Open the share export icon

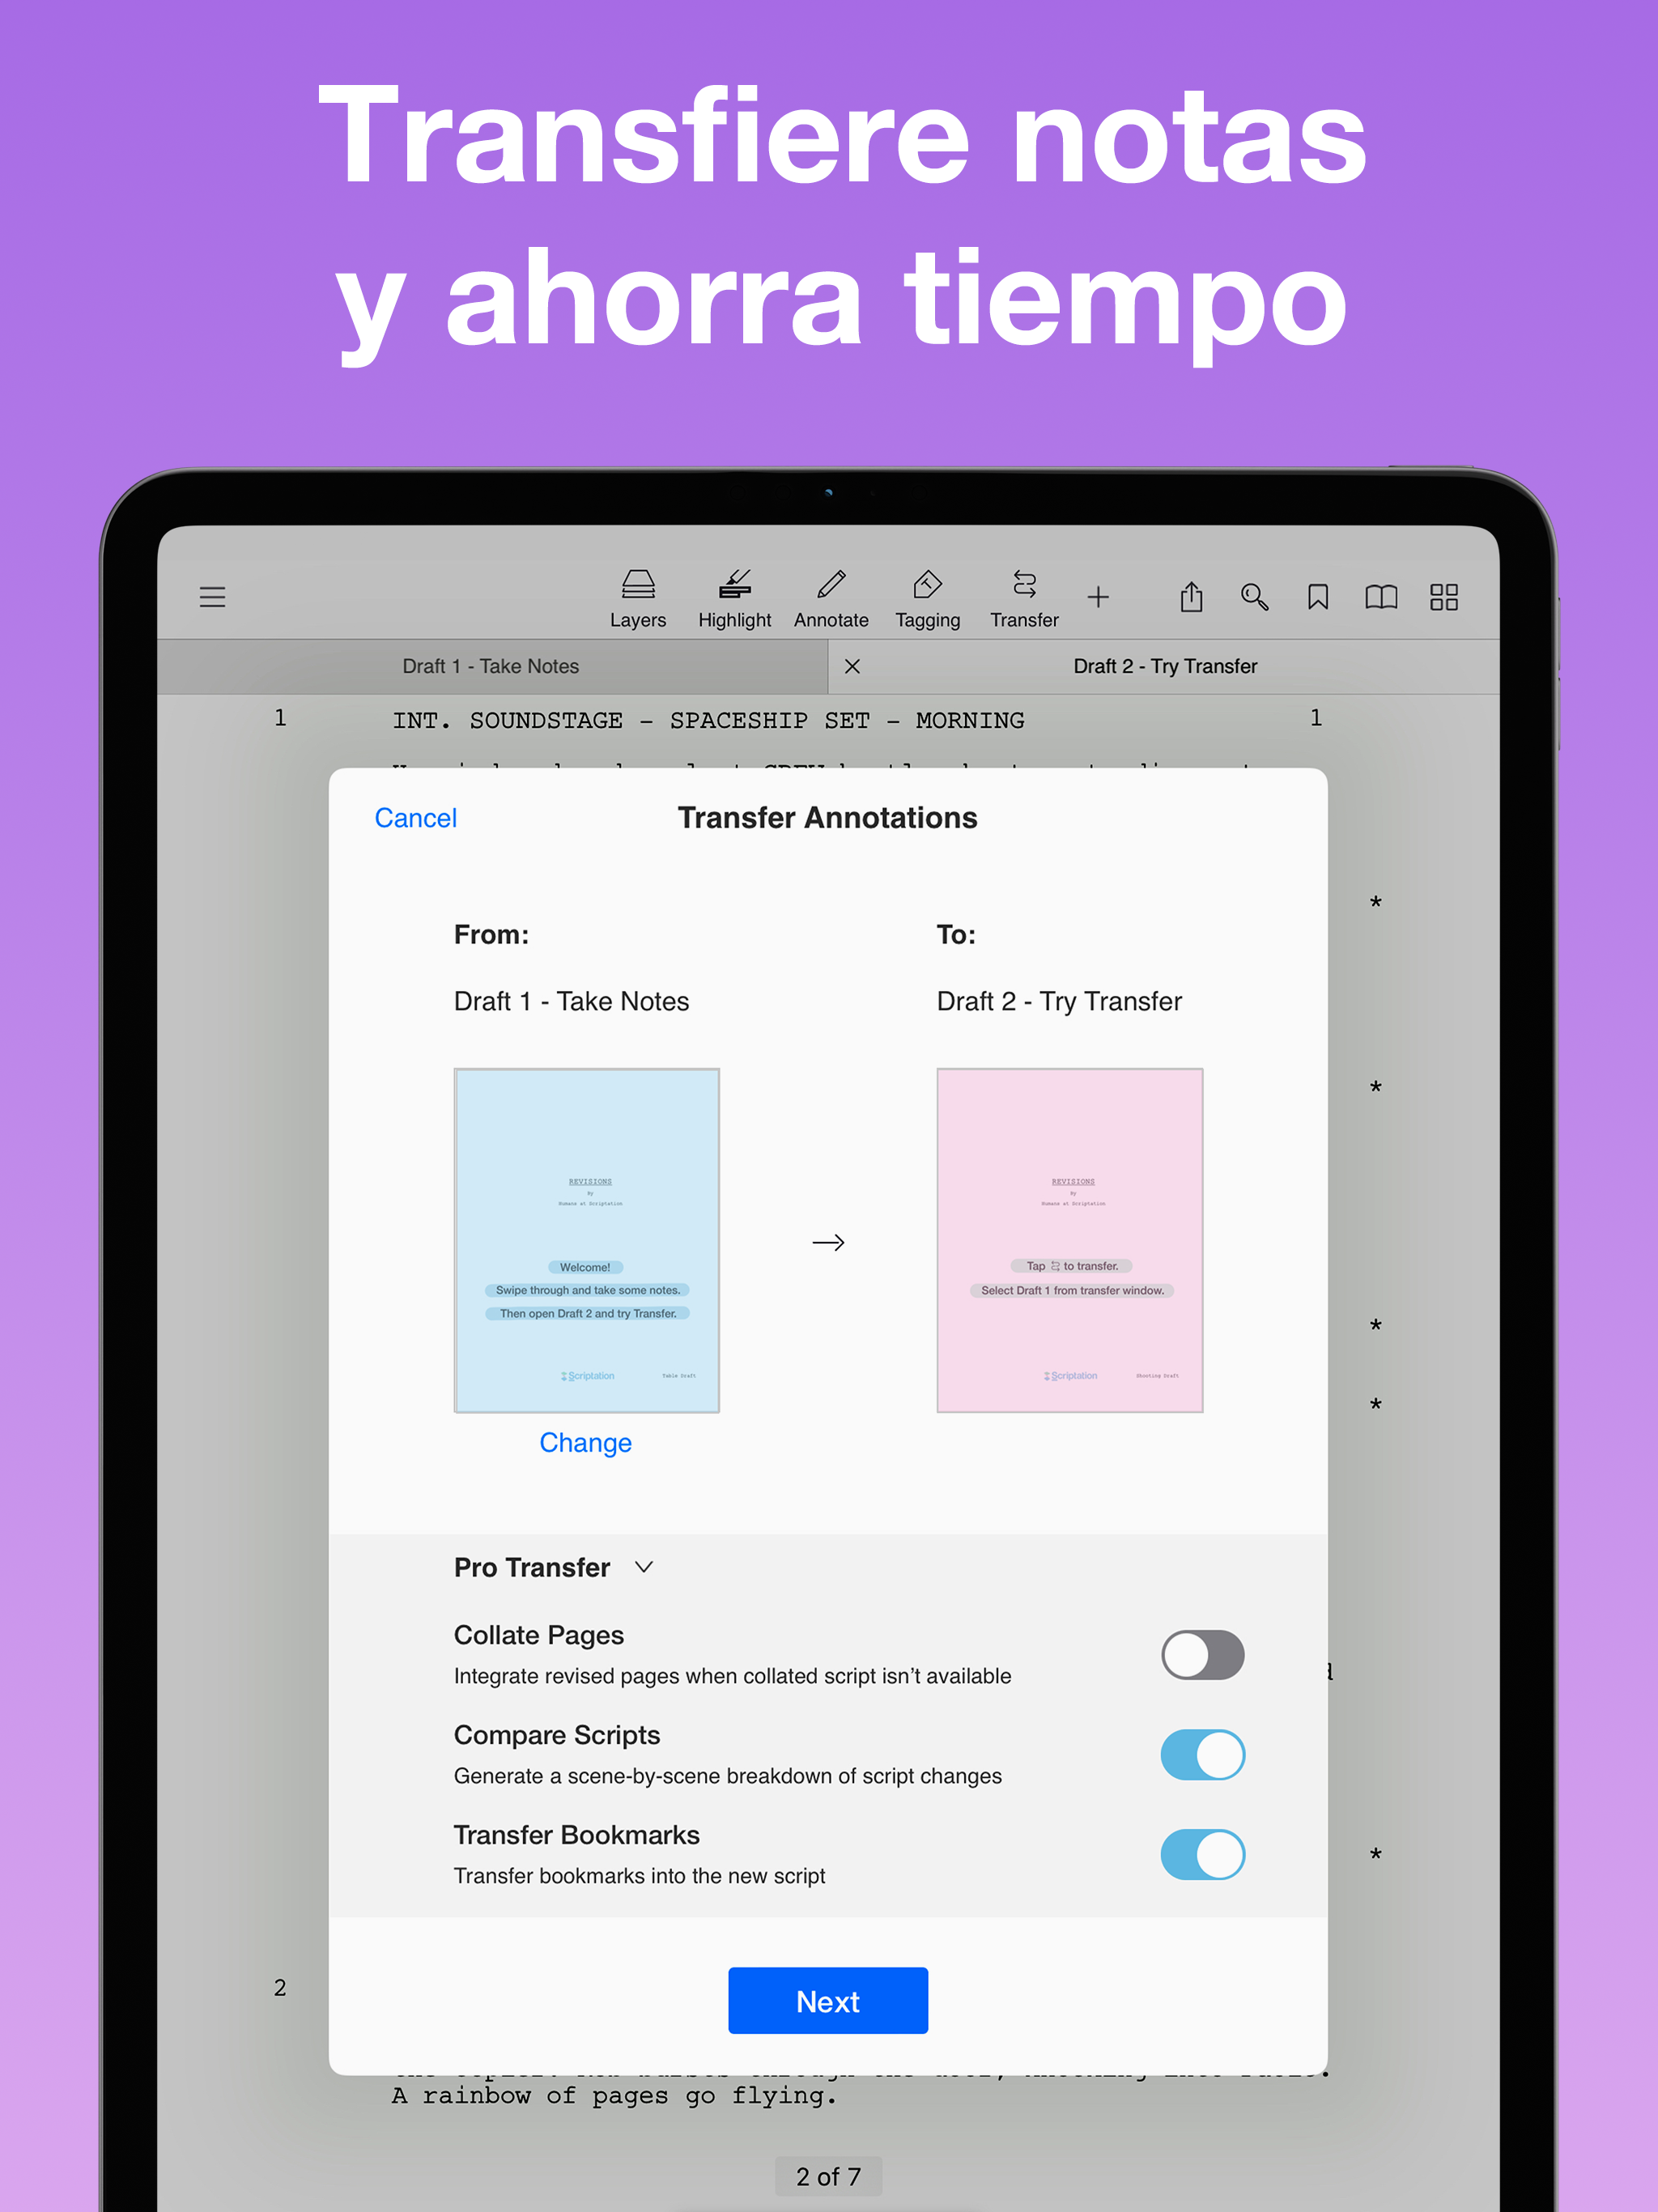[1191, 597]
